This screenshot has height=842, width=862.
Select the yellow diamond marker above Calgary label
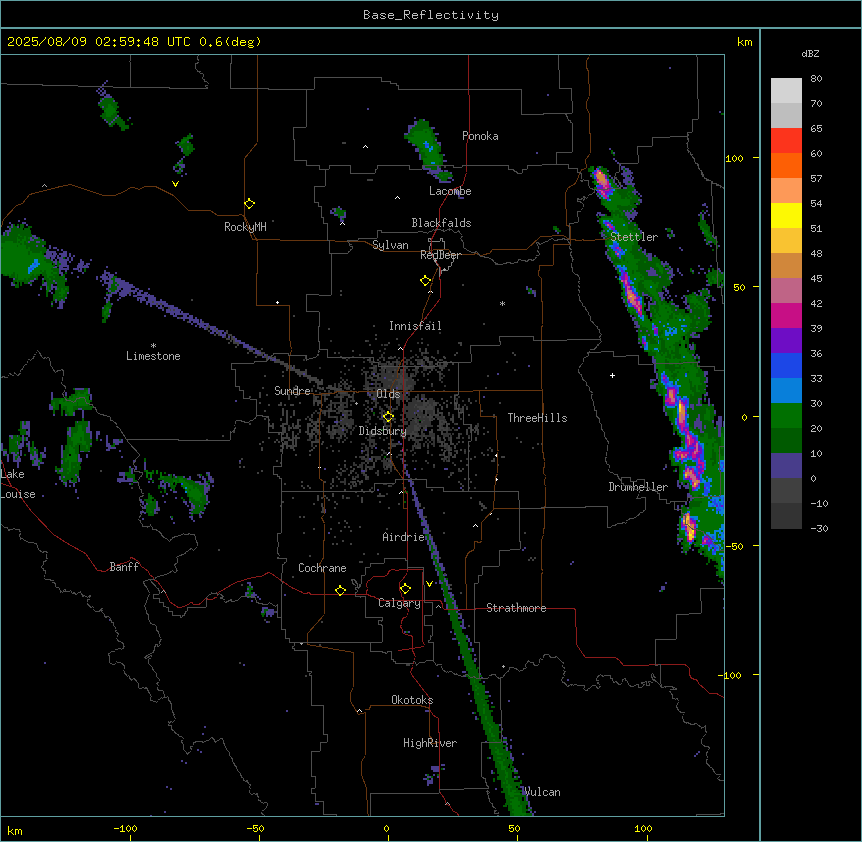coord(405,589)
